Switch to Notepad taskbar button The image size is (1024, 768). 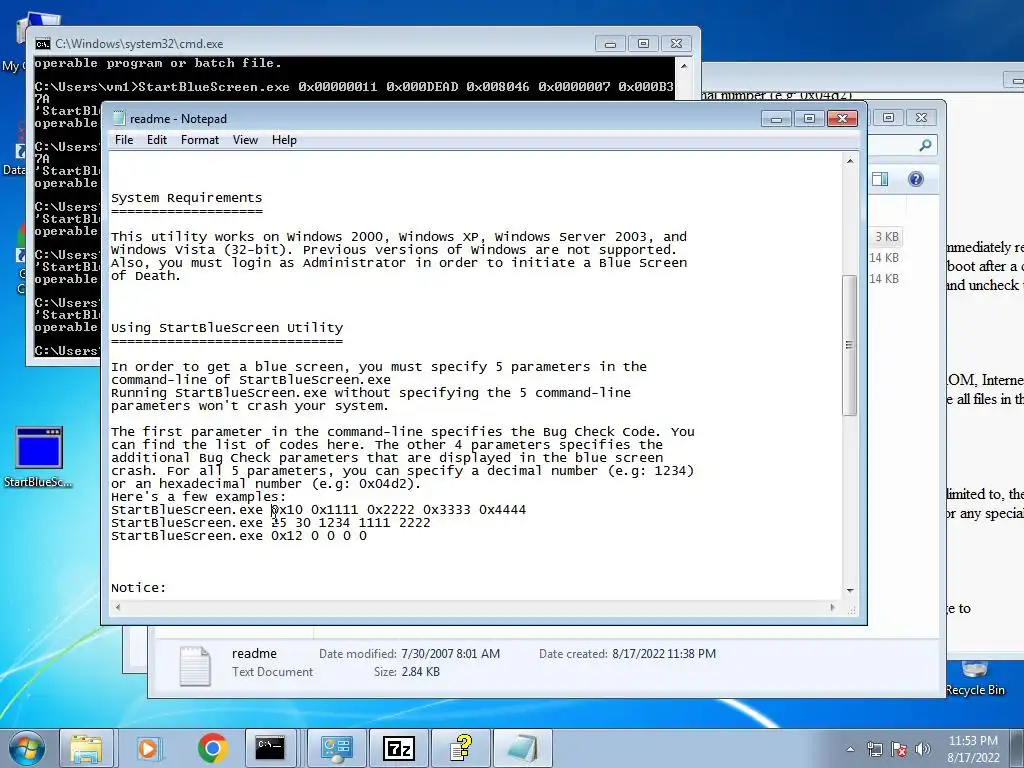522,748
